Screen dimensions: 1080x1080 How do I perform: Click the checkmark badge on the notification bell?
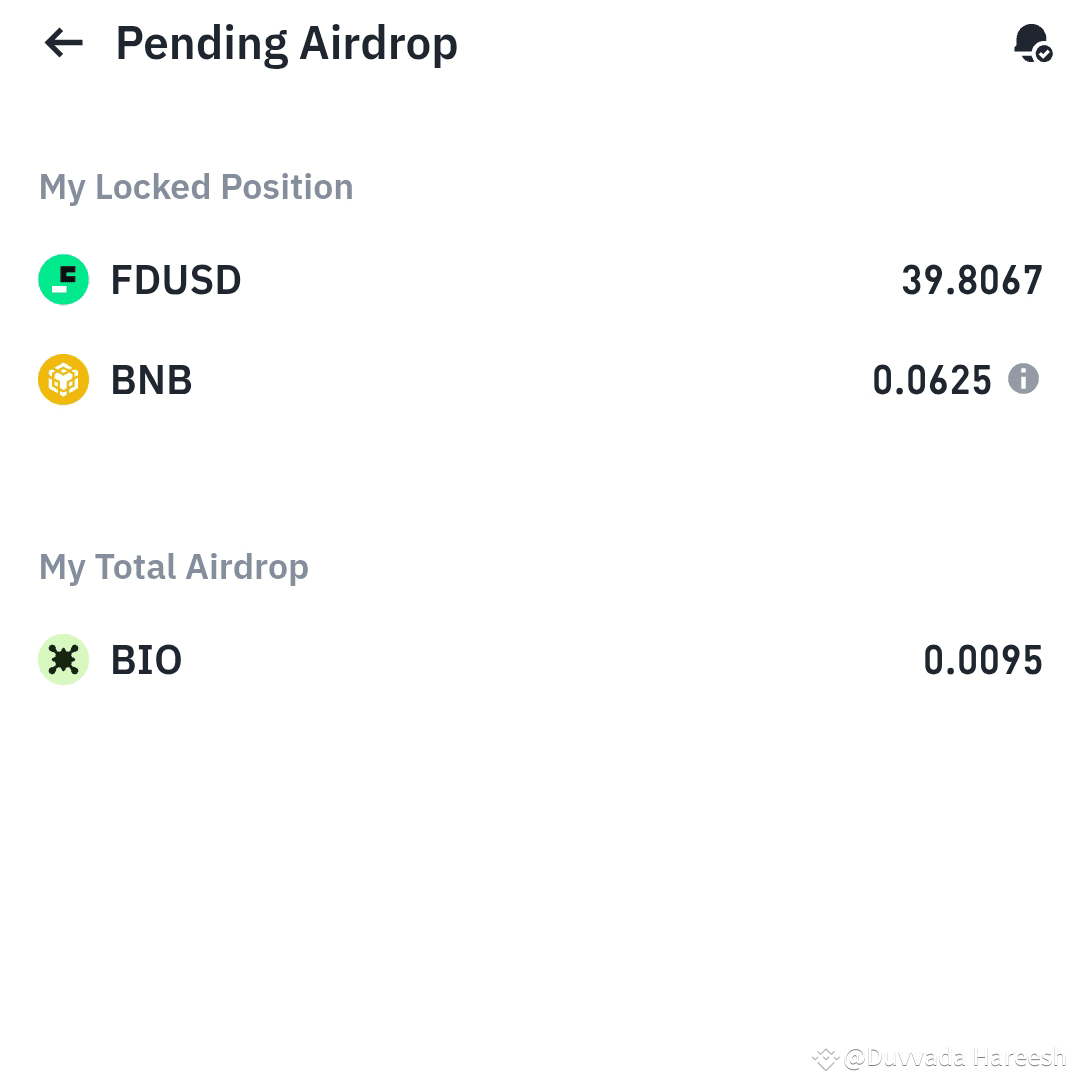pos(1043,53)
